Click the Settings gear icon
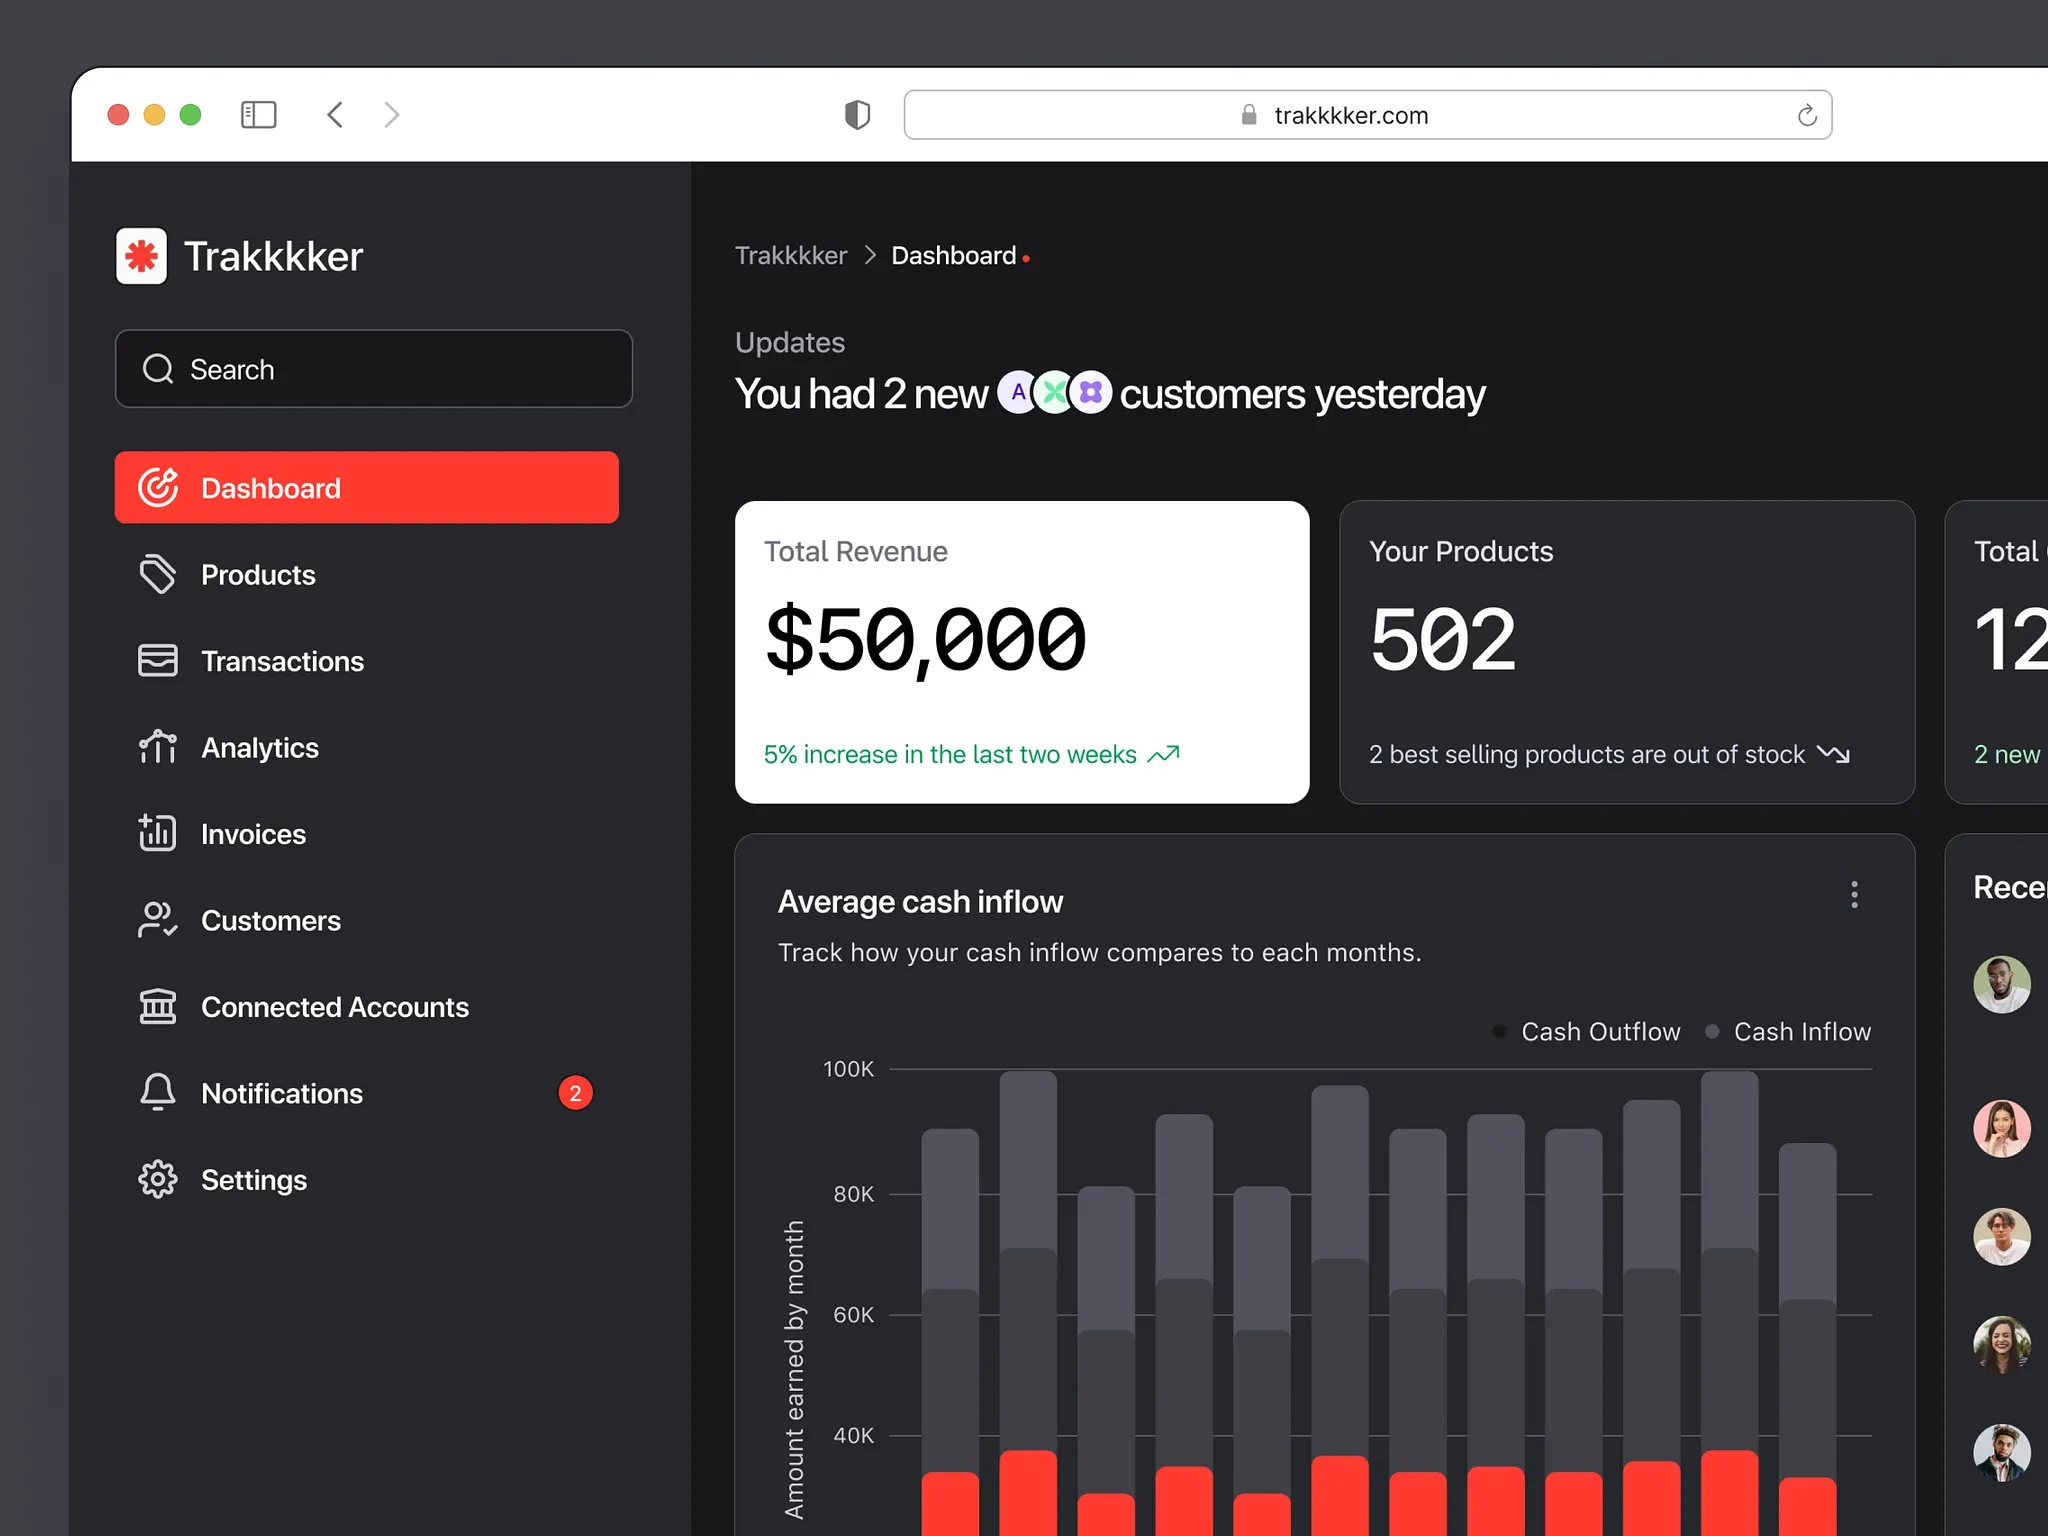This screenshot has height=1536, width=2048. [158, 1180]
